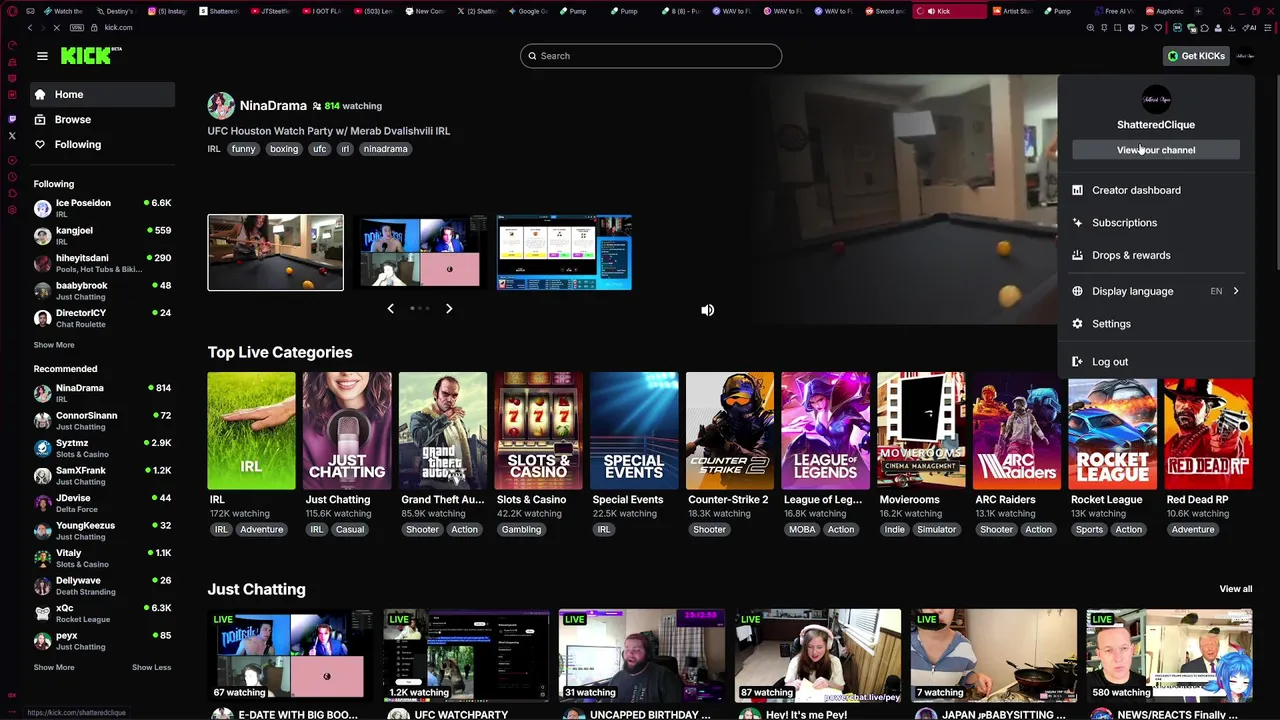This screenshot has width=1280, height=720.
Task: Select the pool table stream thumbnail
Action: click(275, 252)
